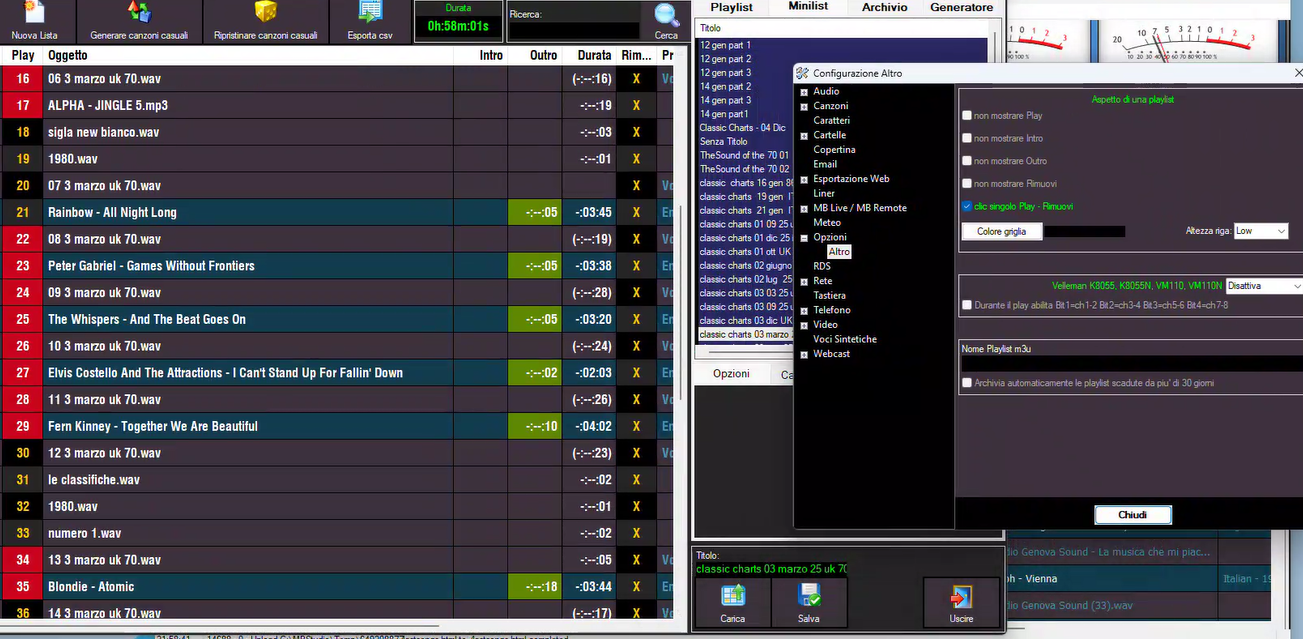
Task: Click the Uscire exit icon
Action: coord(960,597)
